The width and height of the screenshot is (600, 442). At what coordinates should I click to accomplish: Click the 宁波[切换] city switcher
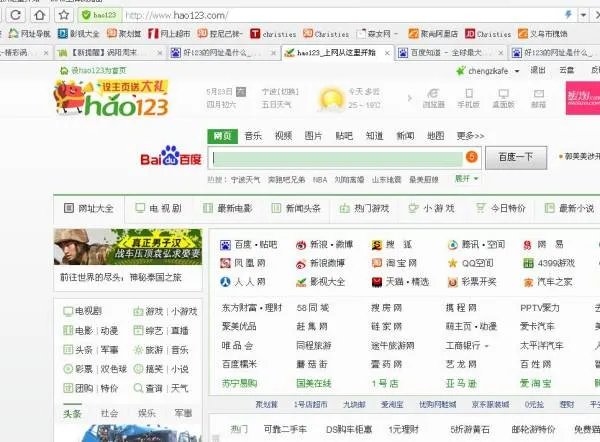pos(280,92)
